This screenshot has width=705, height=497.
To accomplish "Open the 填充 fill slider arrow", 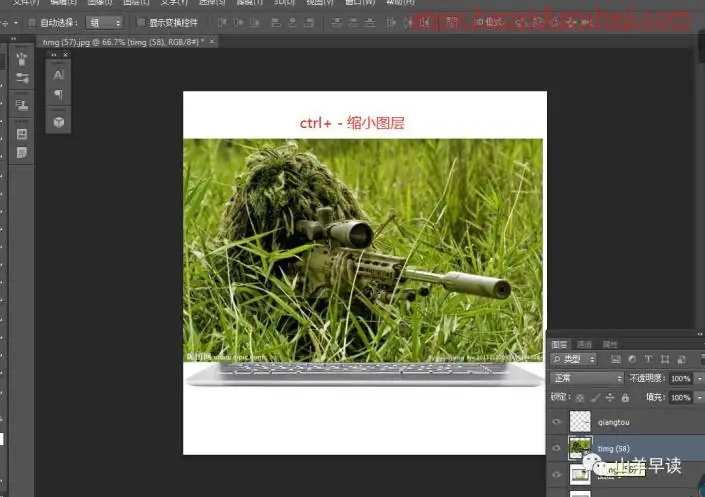I will [700, 398].
